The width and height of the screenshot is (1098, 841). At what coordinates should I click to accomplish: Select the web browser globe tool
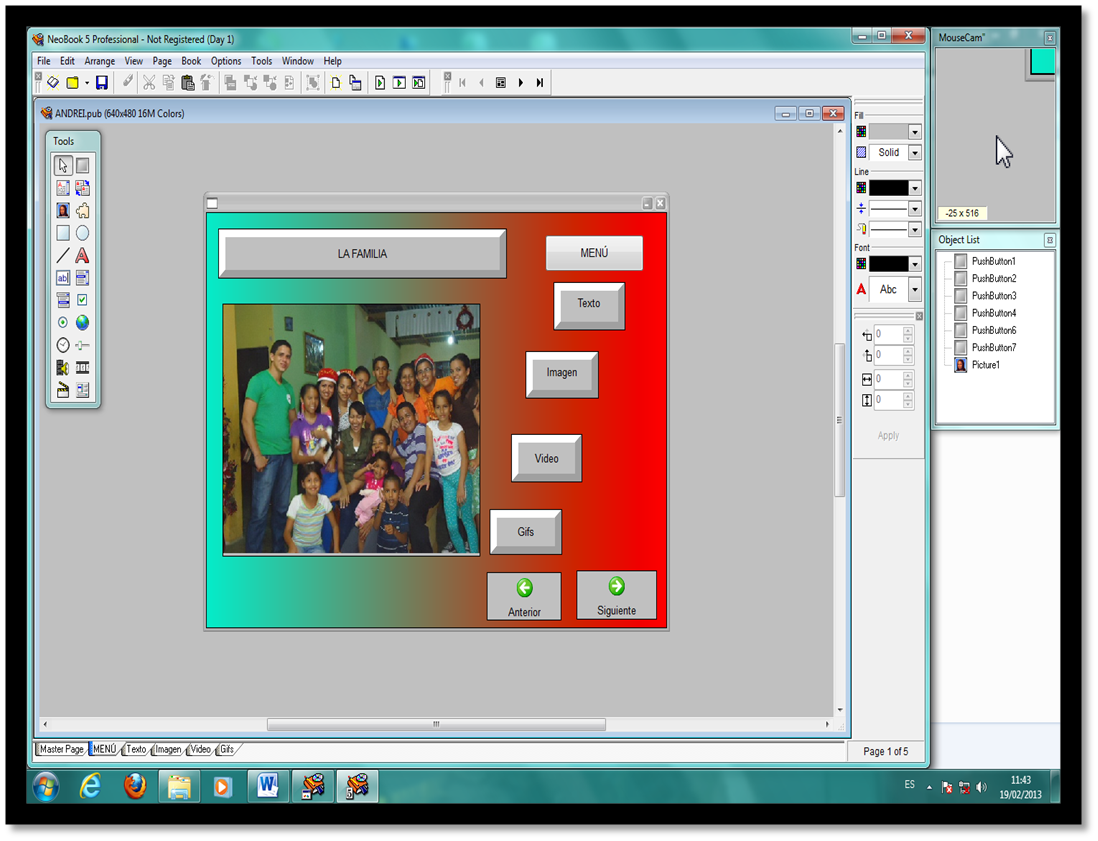click(82, 322)
